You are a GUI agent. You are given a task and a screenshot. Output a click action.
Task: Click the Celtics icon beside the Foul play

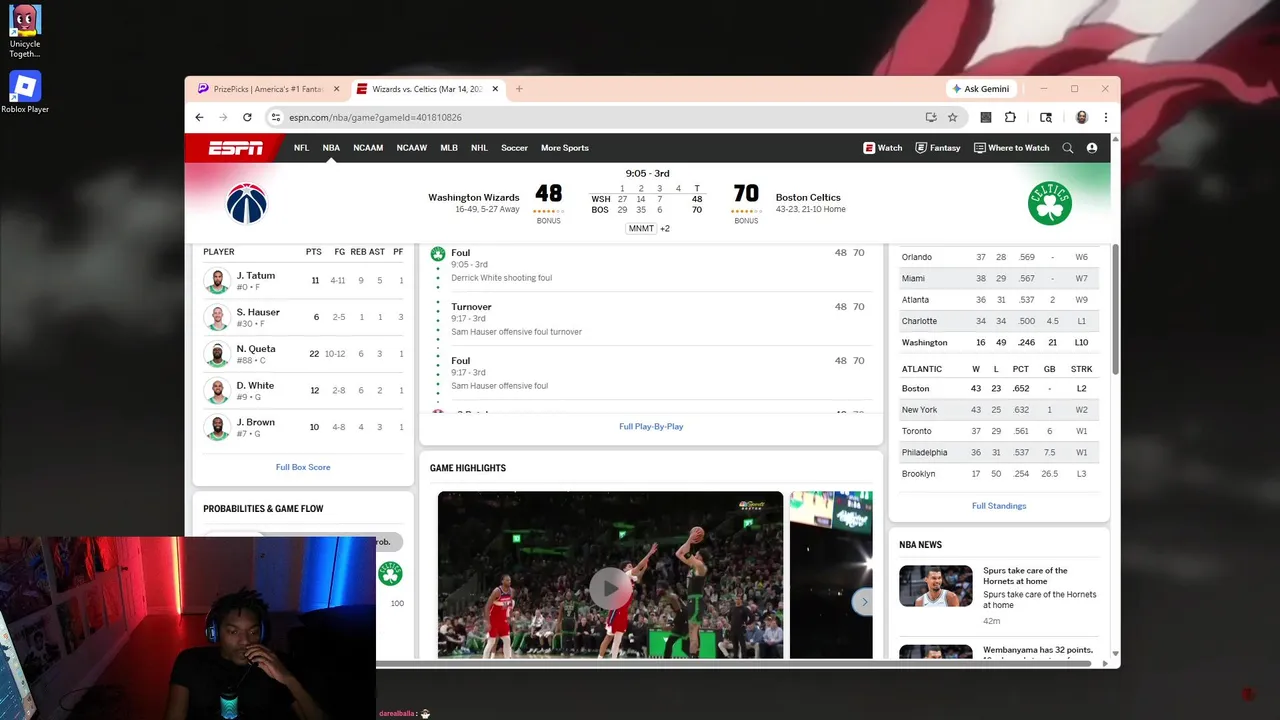pos(437,254)
